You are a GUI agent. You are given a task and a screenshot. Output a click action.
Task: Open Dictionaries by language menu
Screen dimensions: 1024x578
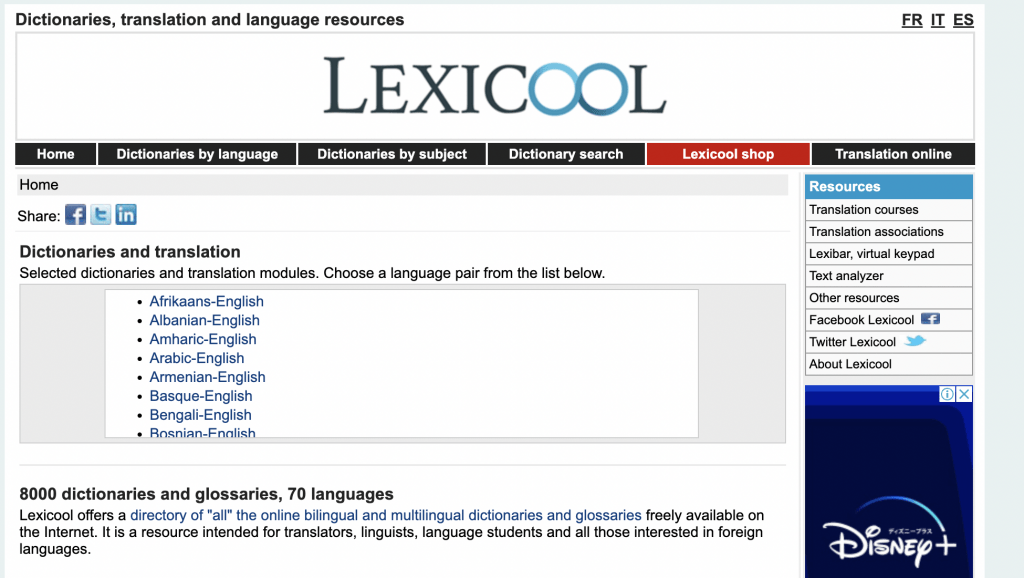coord(197,154)
